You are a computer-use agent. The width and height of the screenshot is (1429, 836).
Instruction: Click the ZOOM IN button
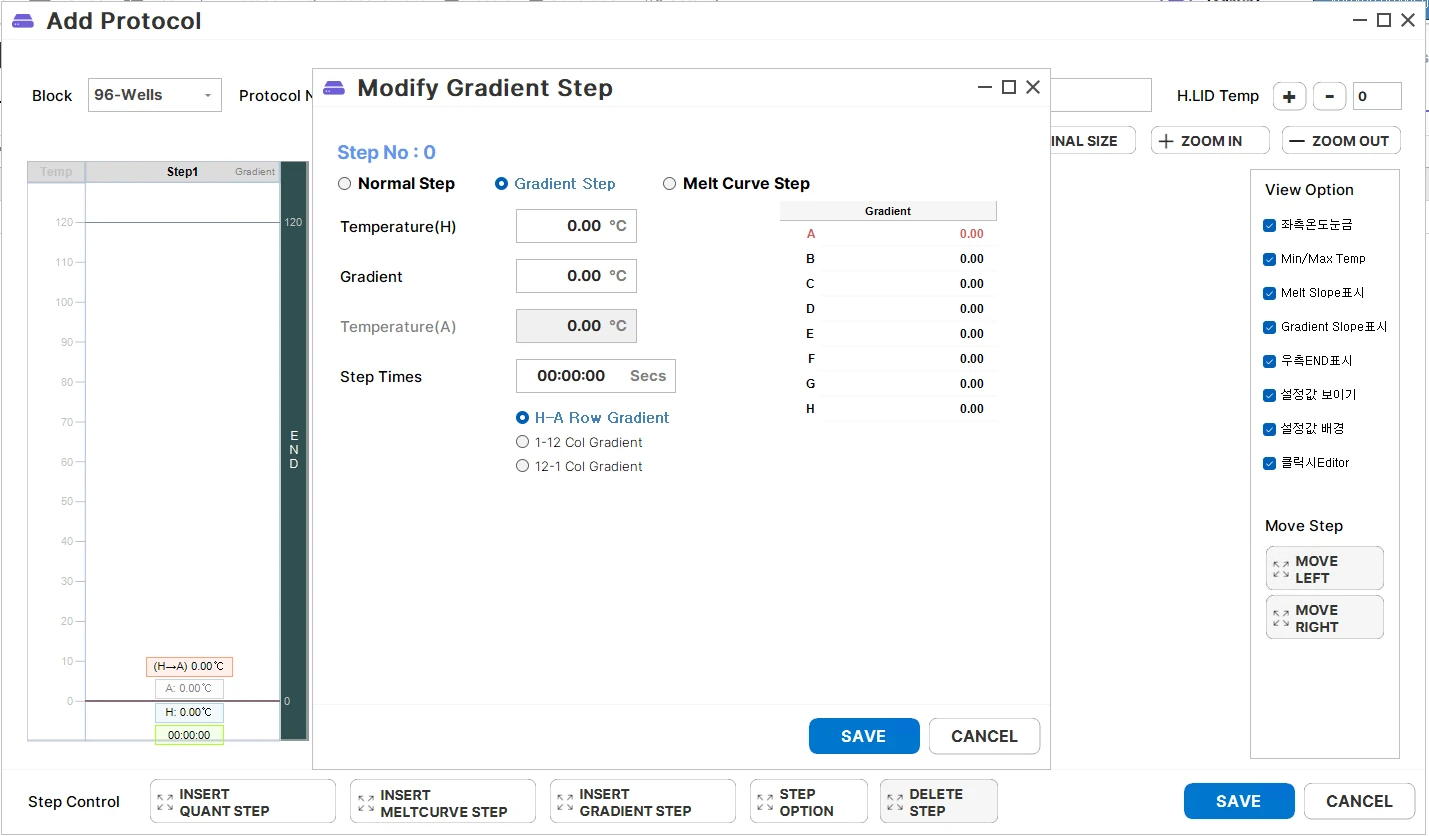(x=1210, y=141)
